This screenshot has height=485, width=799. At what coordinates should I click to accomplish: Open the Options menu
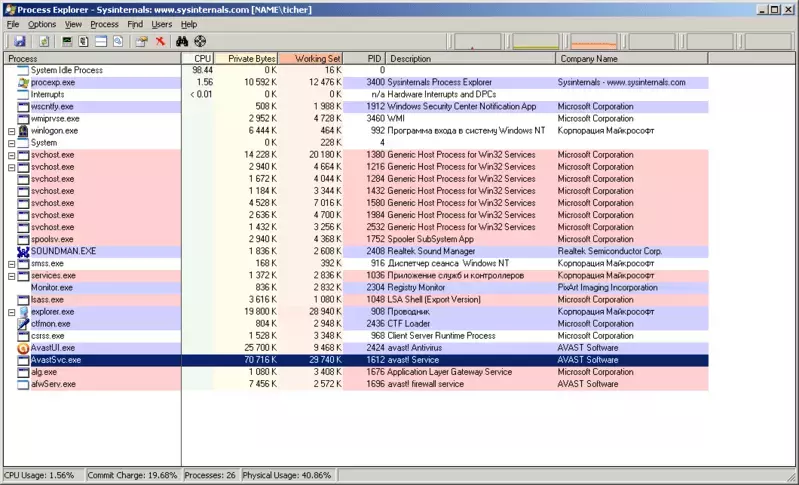tap(42, 24)
